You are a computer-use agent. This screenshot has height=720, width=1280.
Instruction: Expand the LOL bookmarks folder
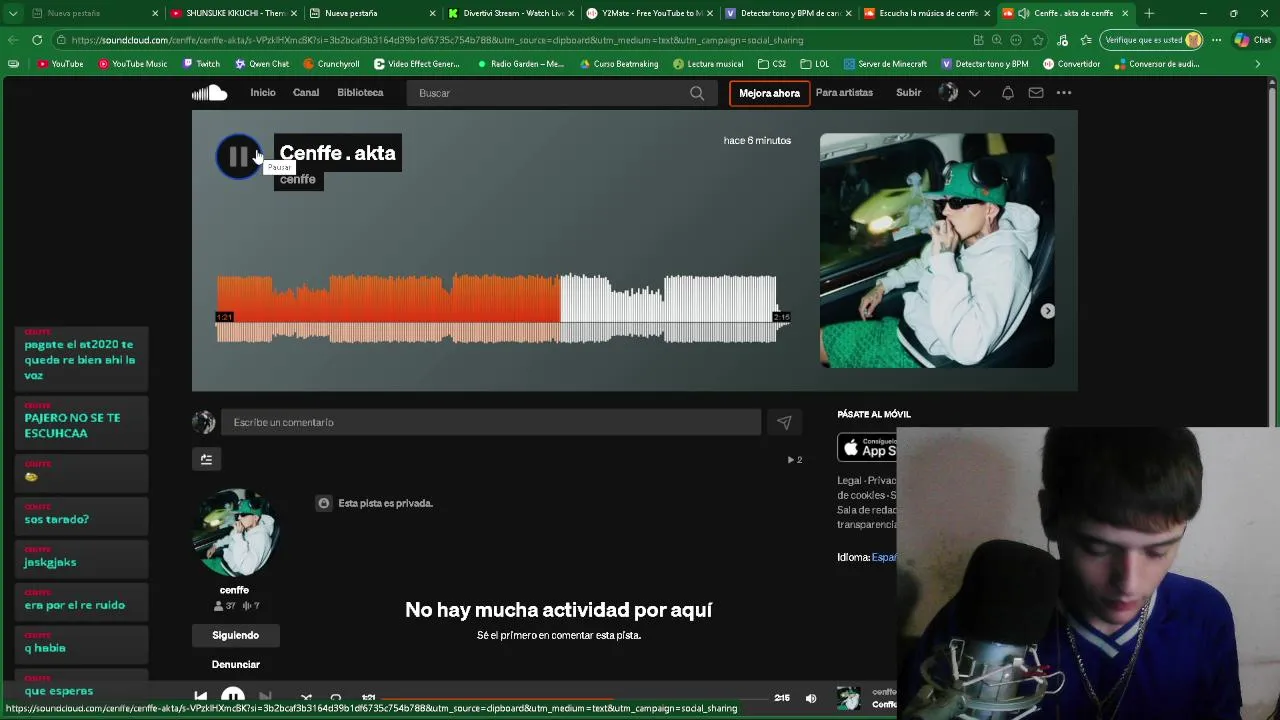click(815, 64)
